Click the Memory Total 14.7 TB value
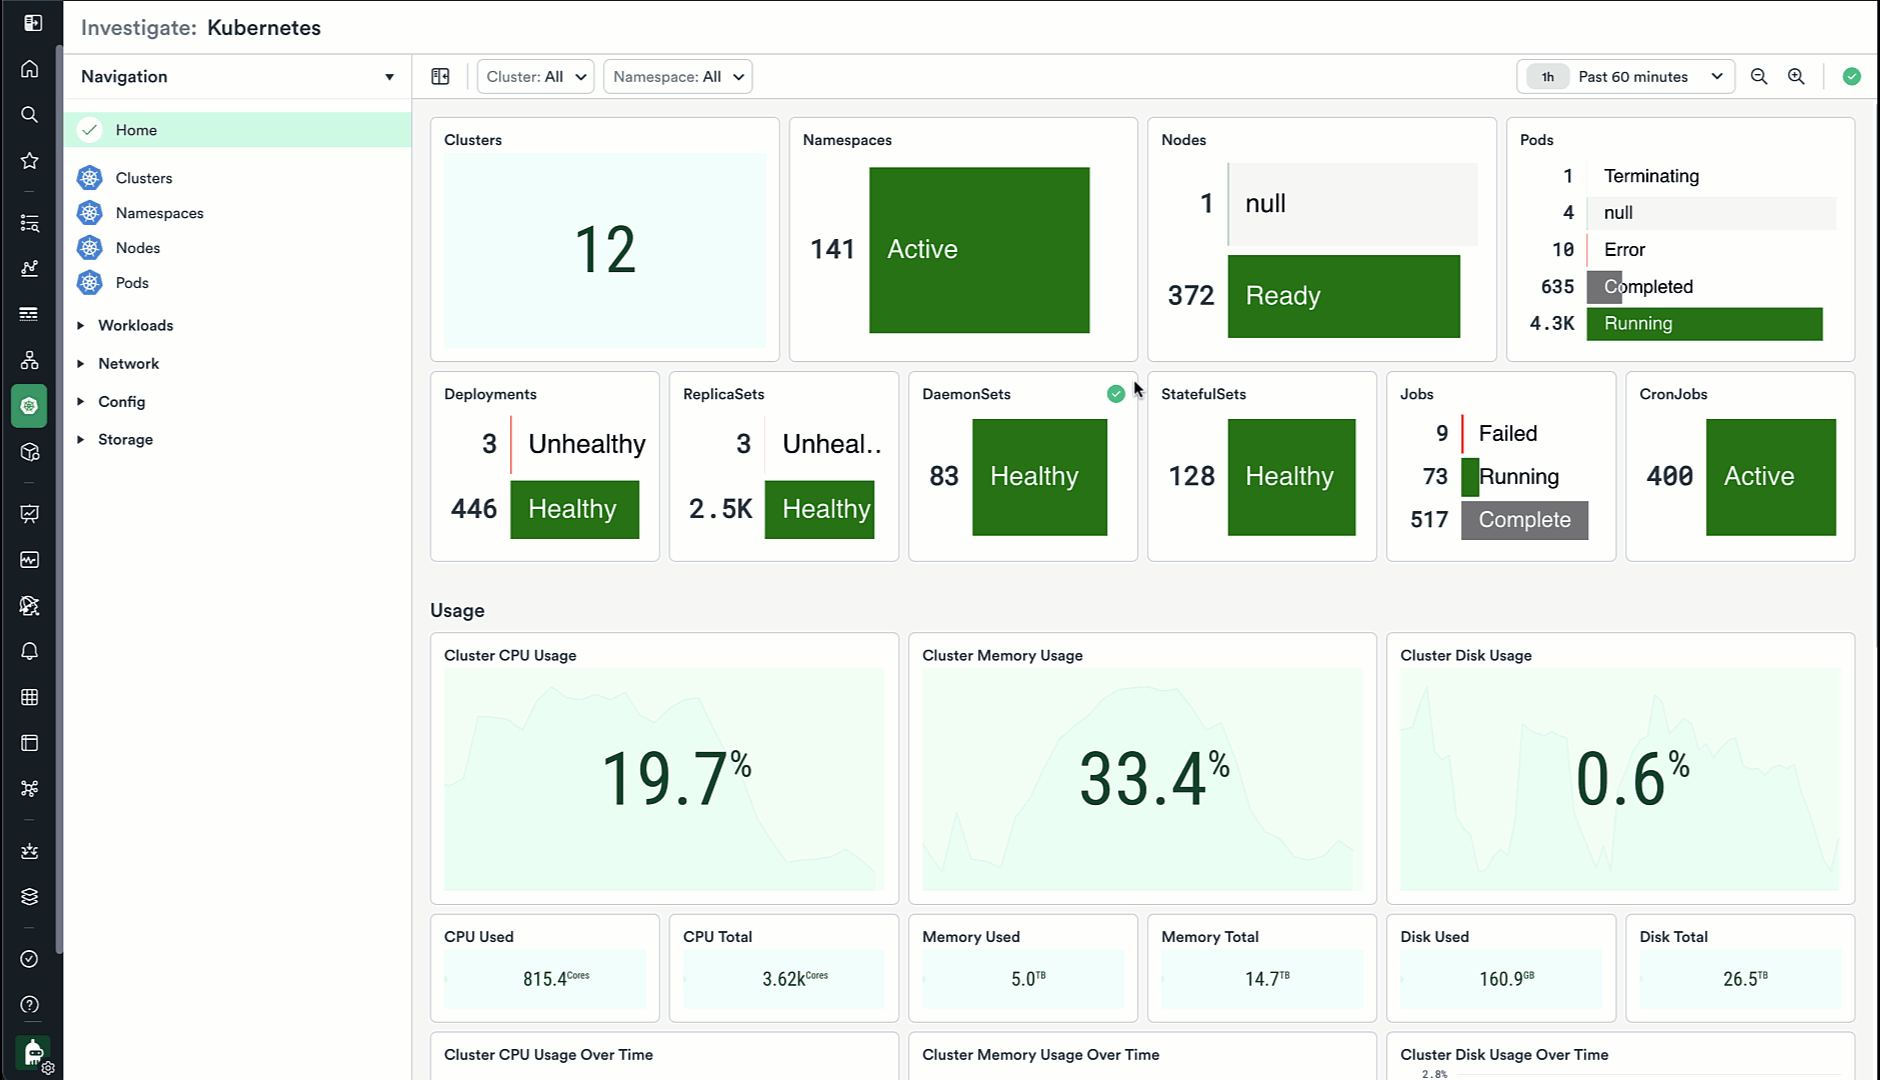Screen dimensions: 1880x1080 coord(1267,979)
